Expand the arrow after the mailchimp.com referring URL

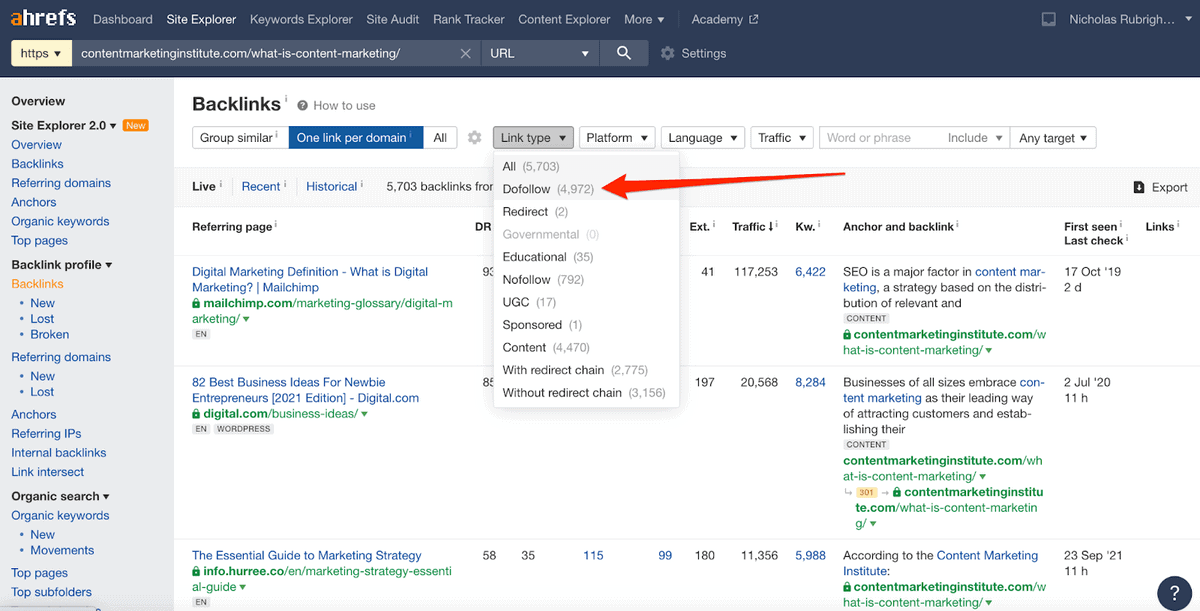pyautogui.click(x=246, y=319)
